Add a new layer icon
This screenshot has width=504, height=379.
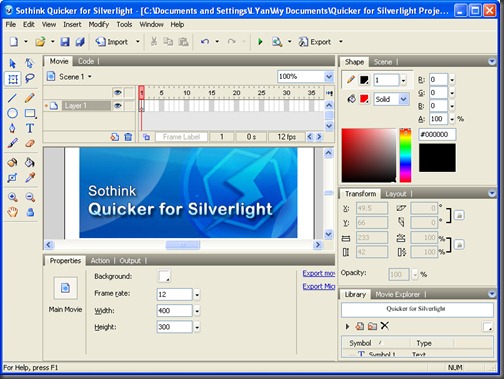click(115, 137)
